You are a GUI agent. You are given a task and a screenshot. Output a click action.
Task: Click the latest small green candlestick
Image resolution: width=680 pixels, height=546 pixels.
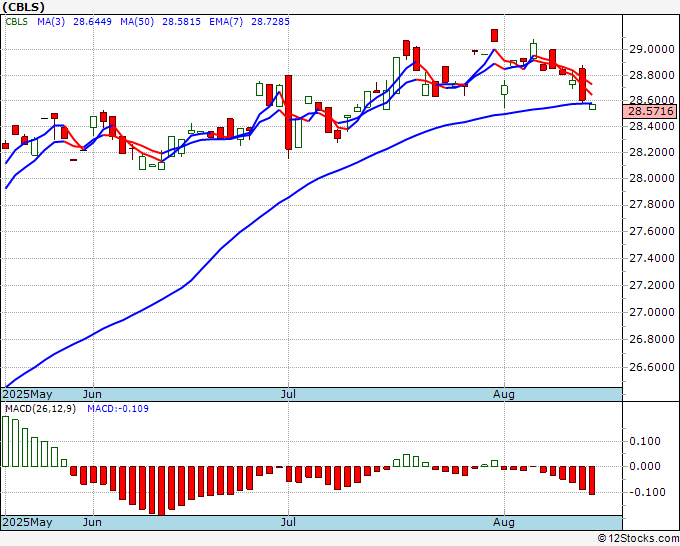pyautogui.click(x=592, y=107)
